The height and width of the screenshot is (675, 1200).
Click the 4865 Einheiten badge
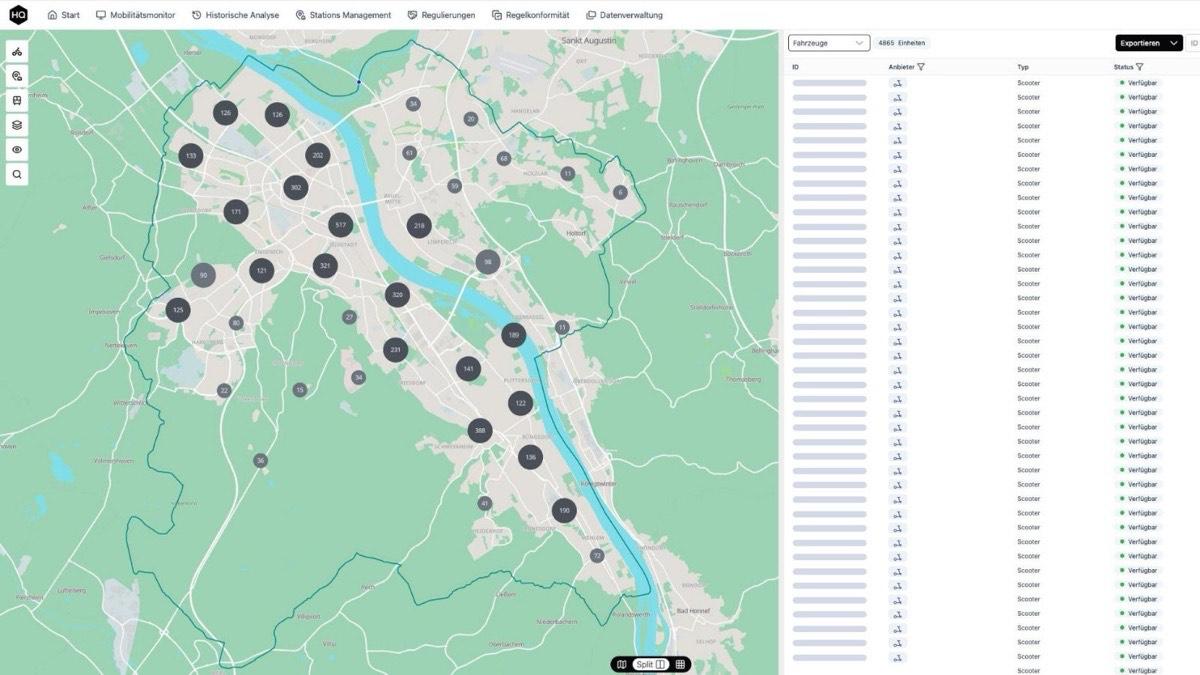pyautogui.click(x=902, y=43)
